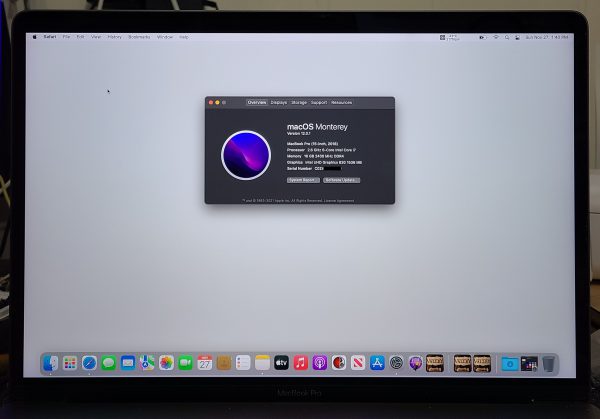Click the System Report button

pos(302,180)
